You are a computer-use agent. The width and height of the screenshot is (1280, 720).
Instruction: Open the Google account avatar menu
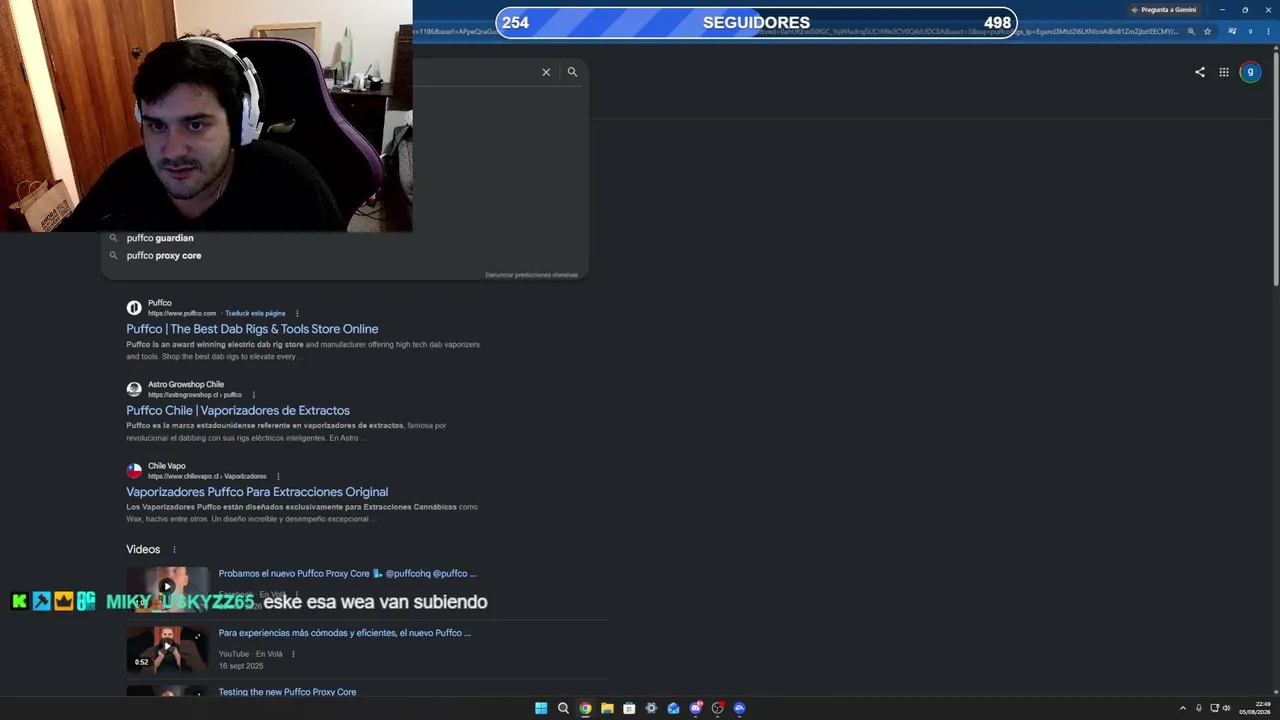1250,72
